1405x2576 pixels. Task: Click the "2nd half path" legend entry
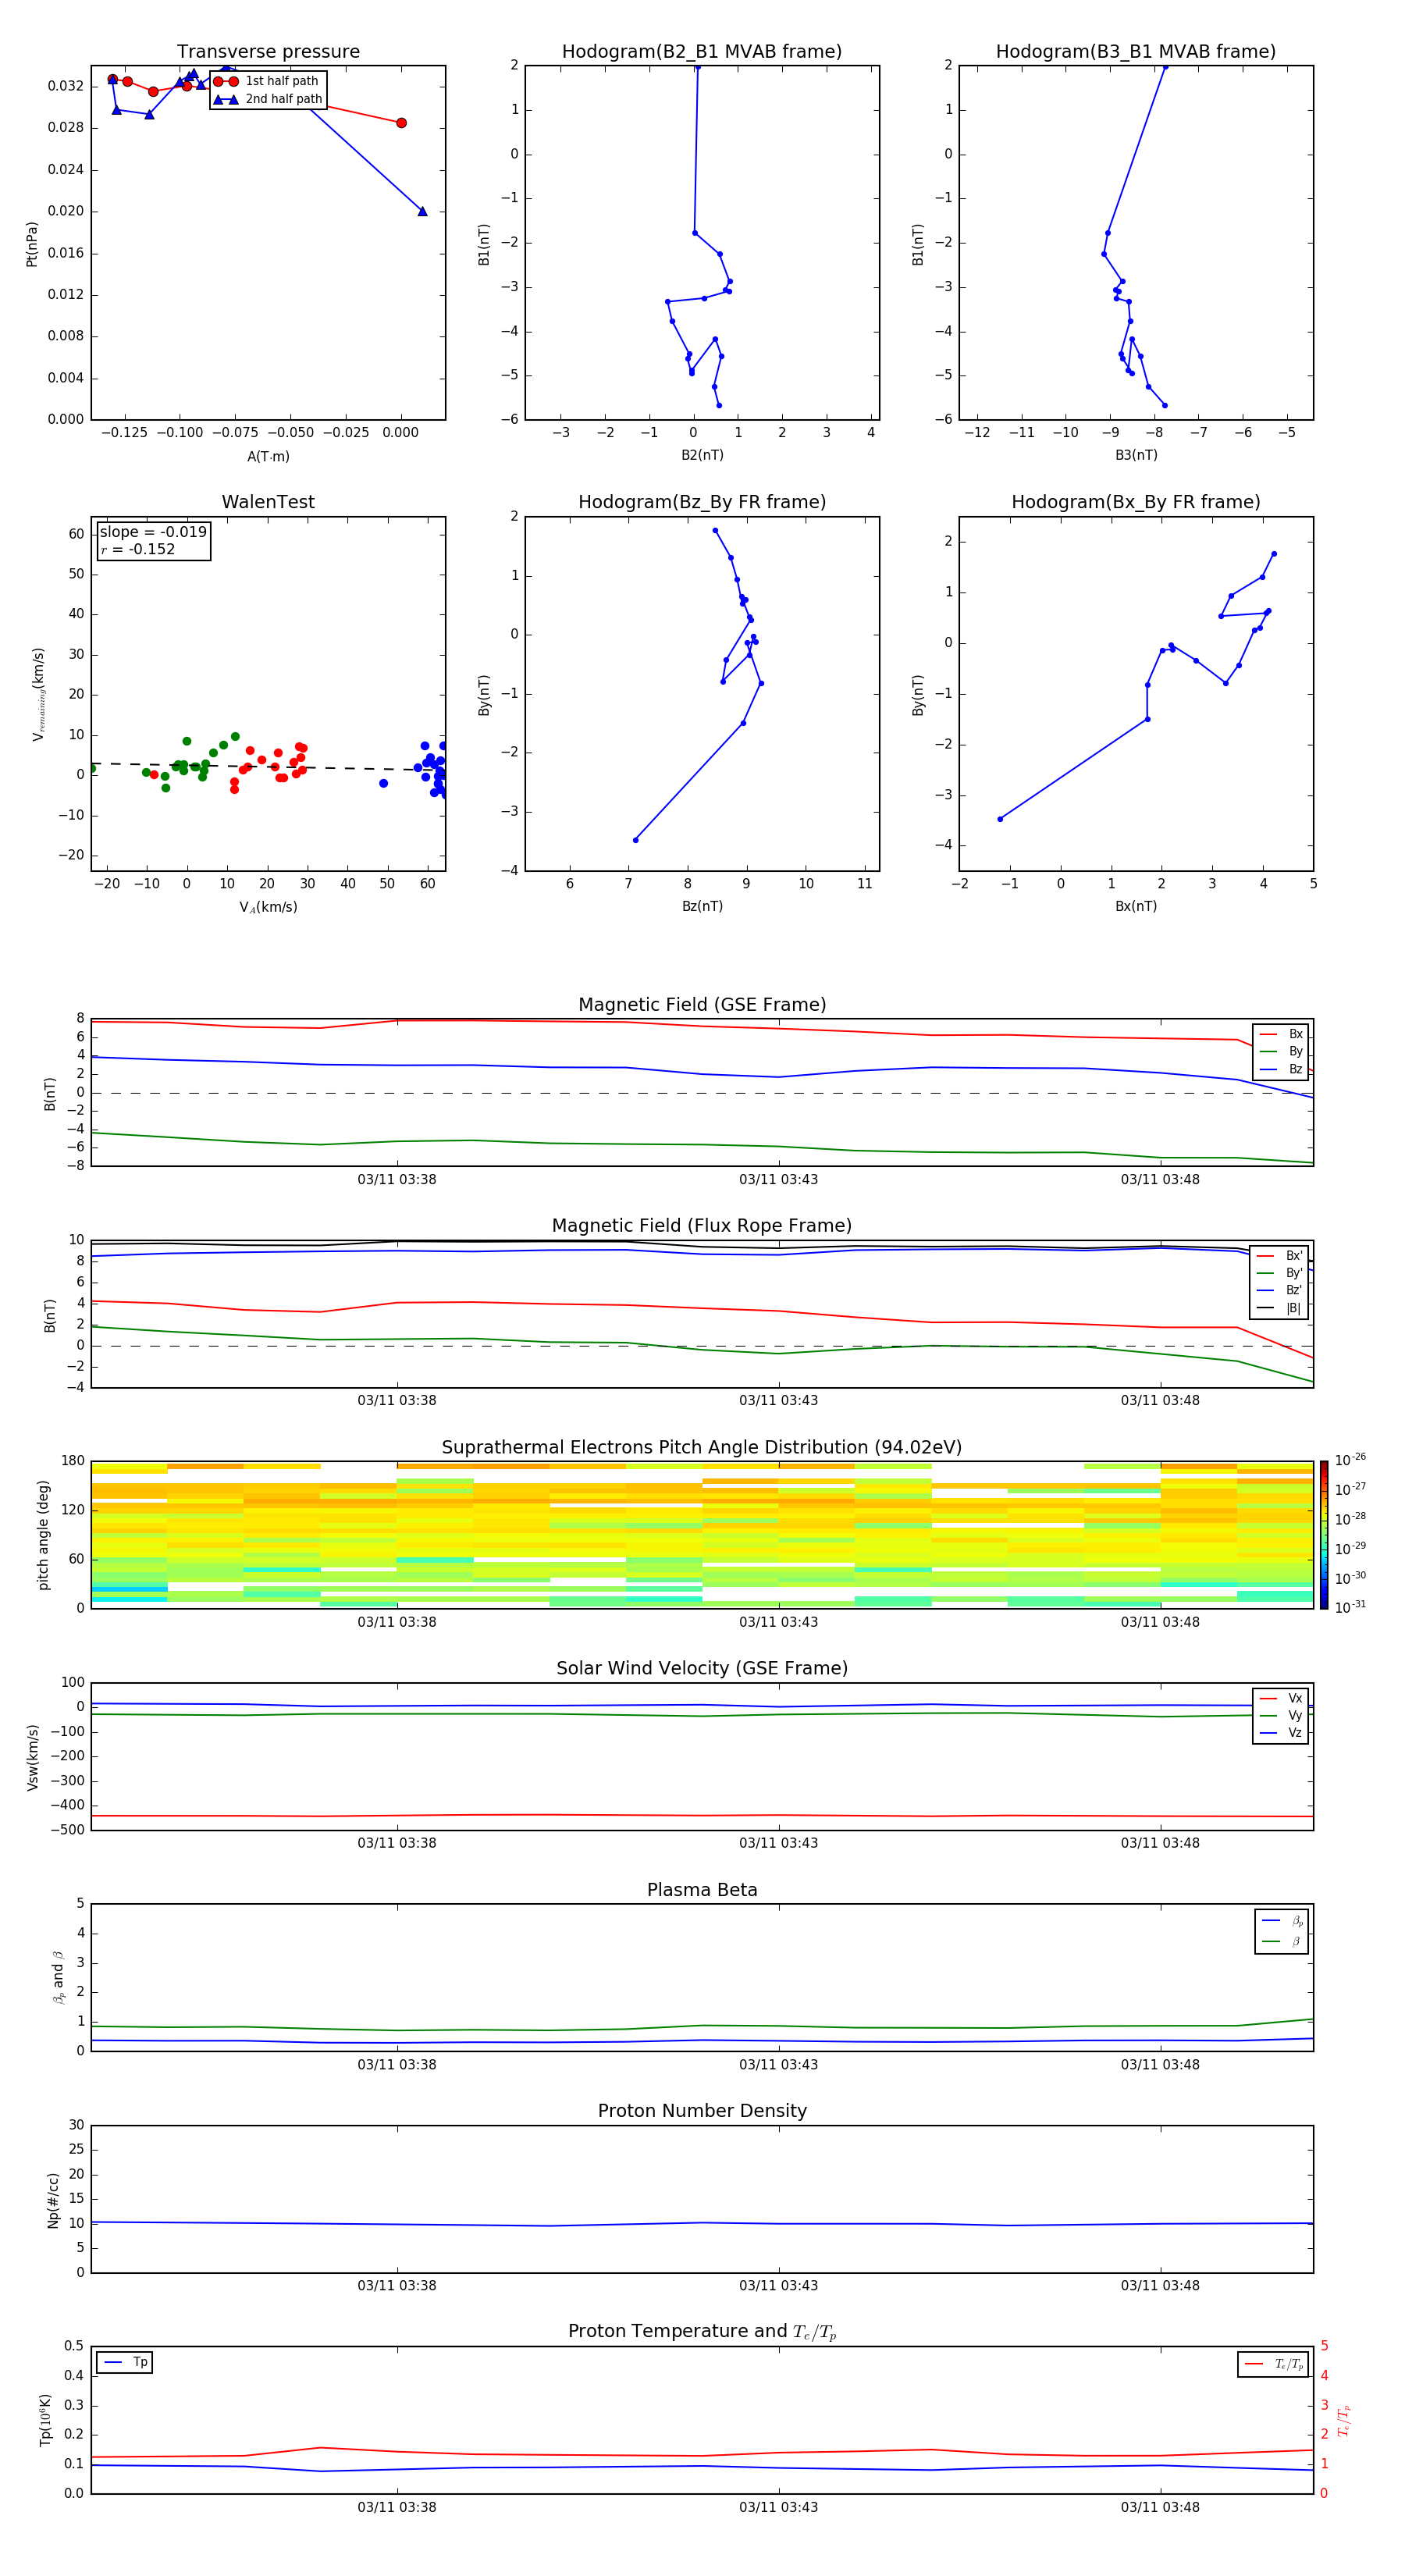[268, 99]
